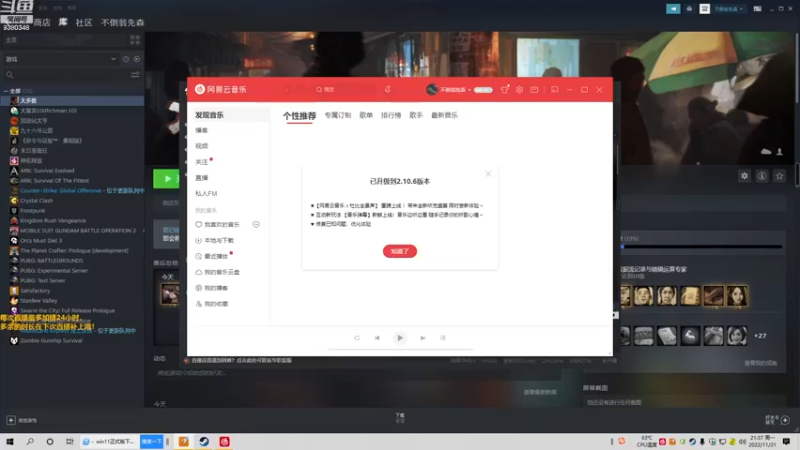Click the +27 achievements link
Screen dimensions: 800x450
[760, 336]
